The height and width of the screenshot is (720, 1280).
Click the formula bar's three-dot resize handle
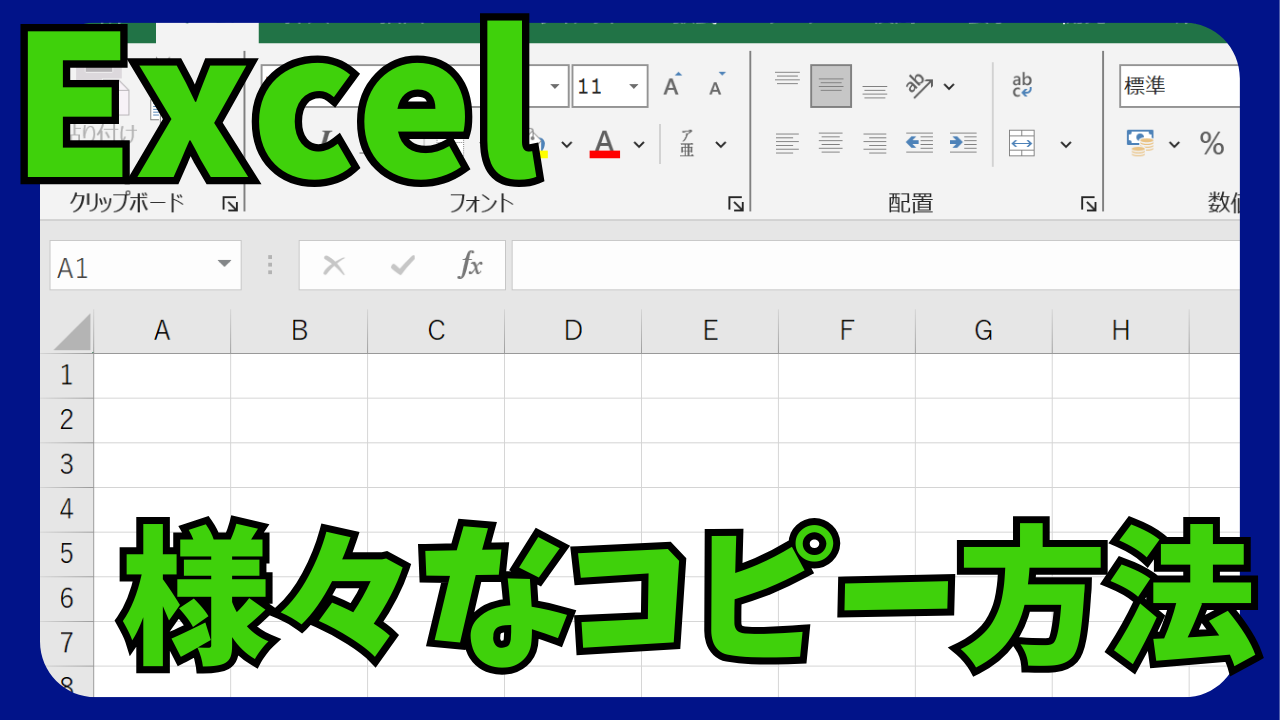coord(270,265)
